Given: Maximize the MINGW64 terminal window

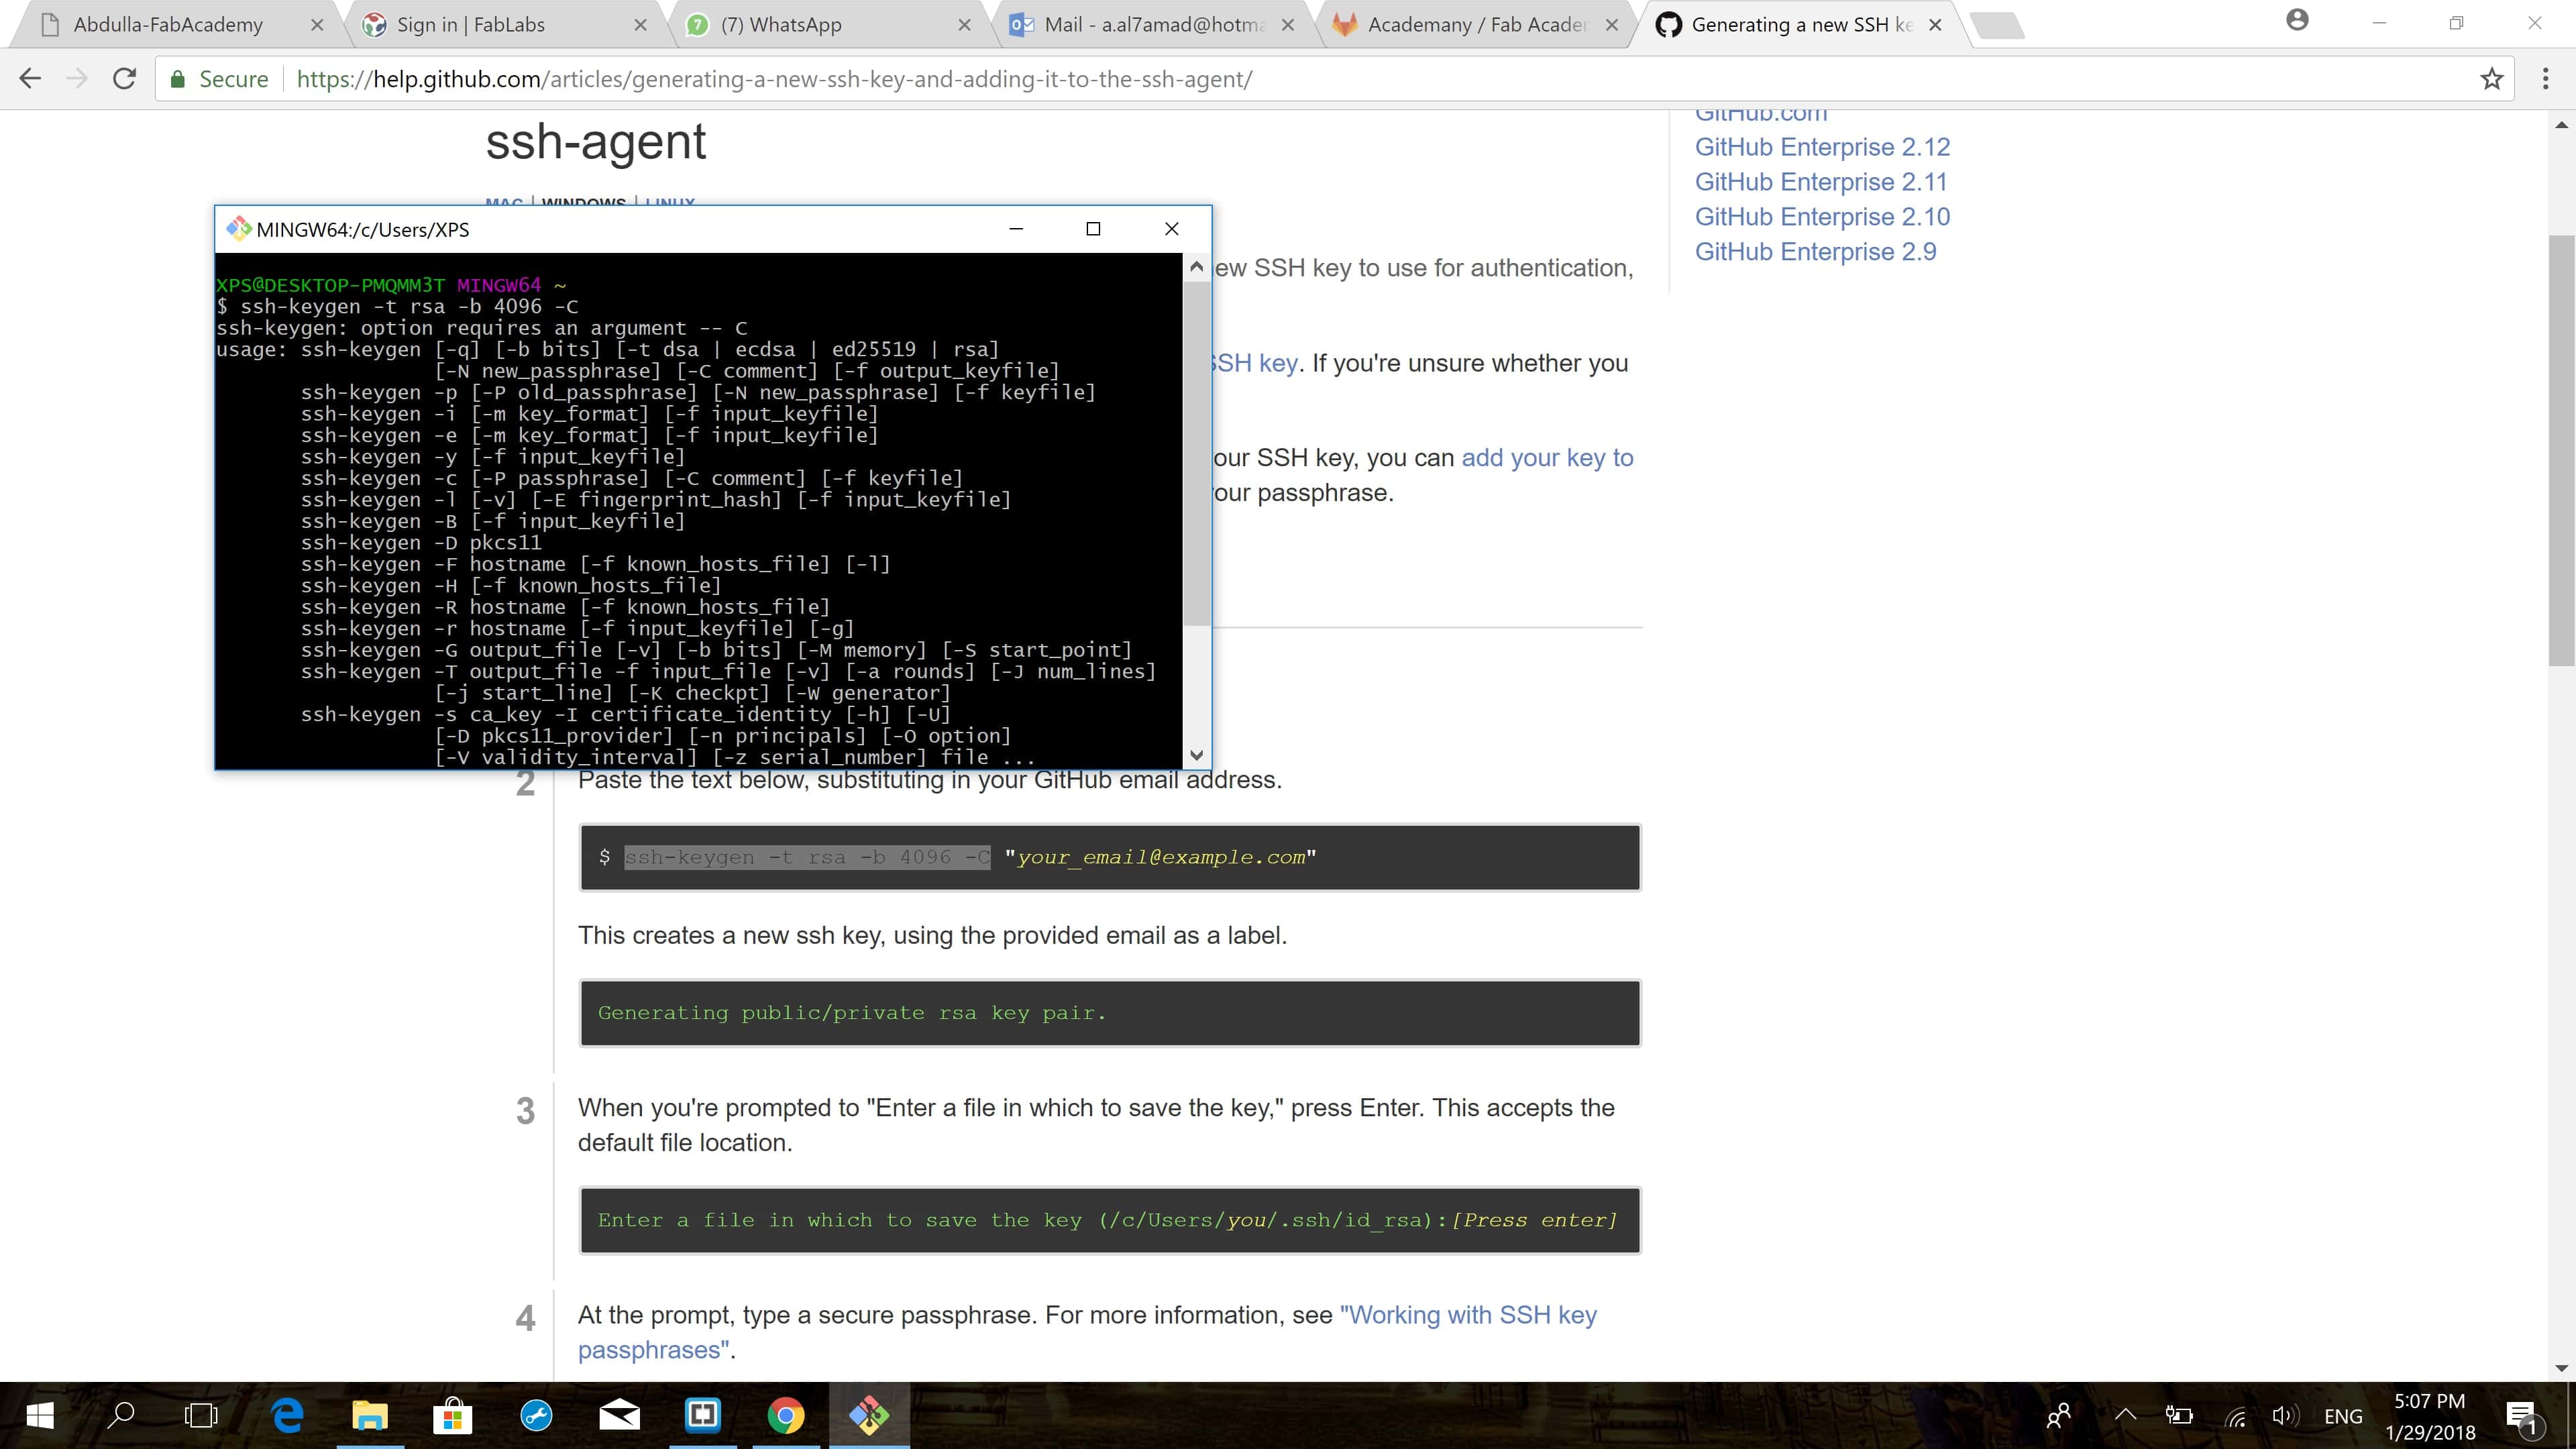Looking at the screenshot, I should [x=1093, y=229].
